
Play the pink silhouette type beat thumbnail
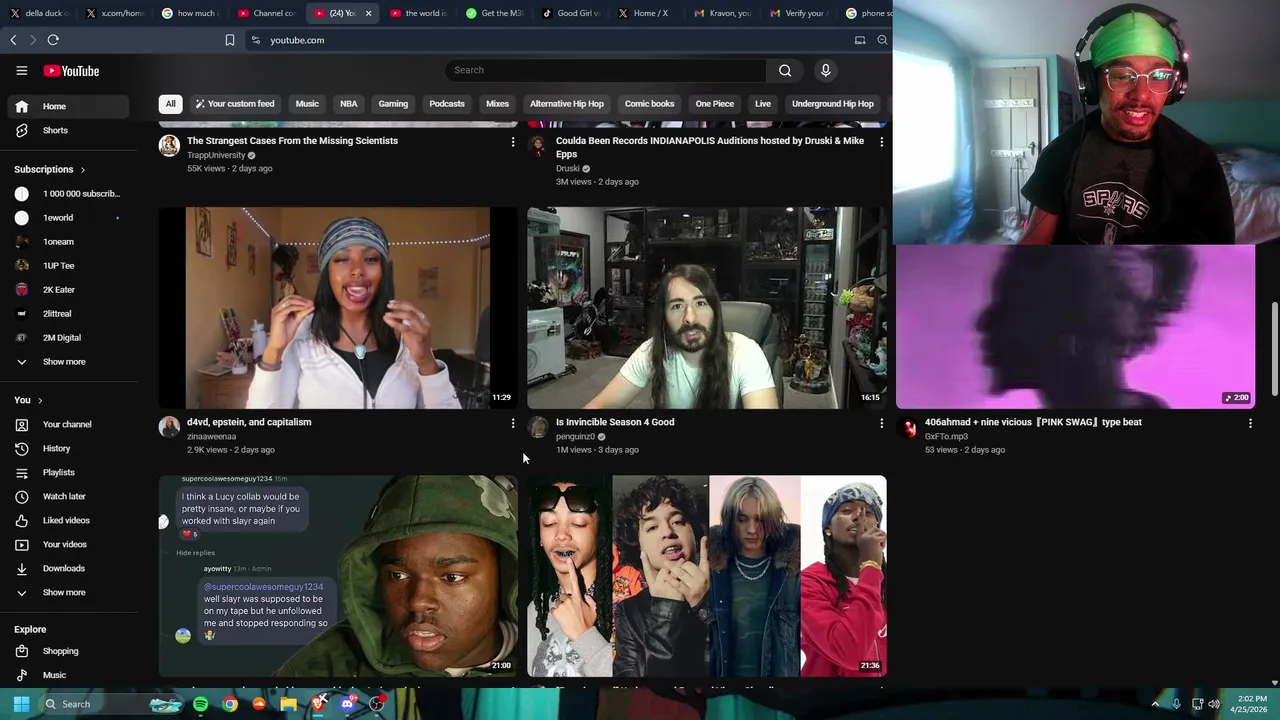click(1076, 327)
